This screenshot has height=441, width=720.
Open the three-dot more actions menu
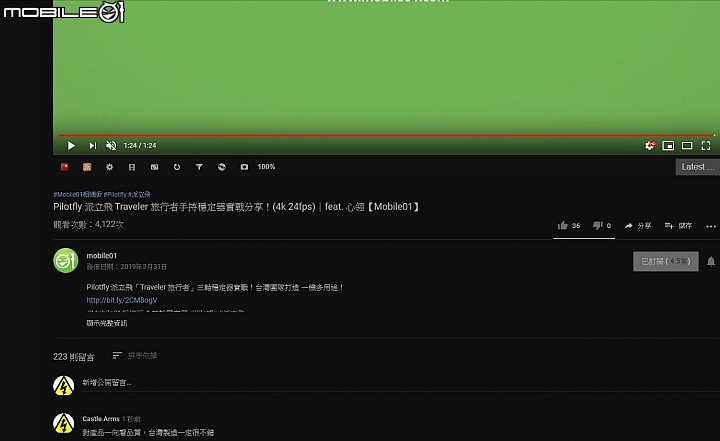click(711, 226)
